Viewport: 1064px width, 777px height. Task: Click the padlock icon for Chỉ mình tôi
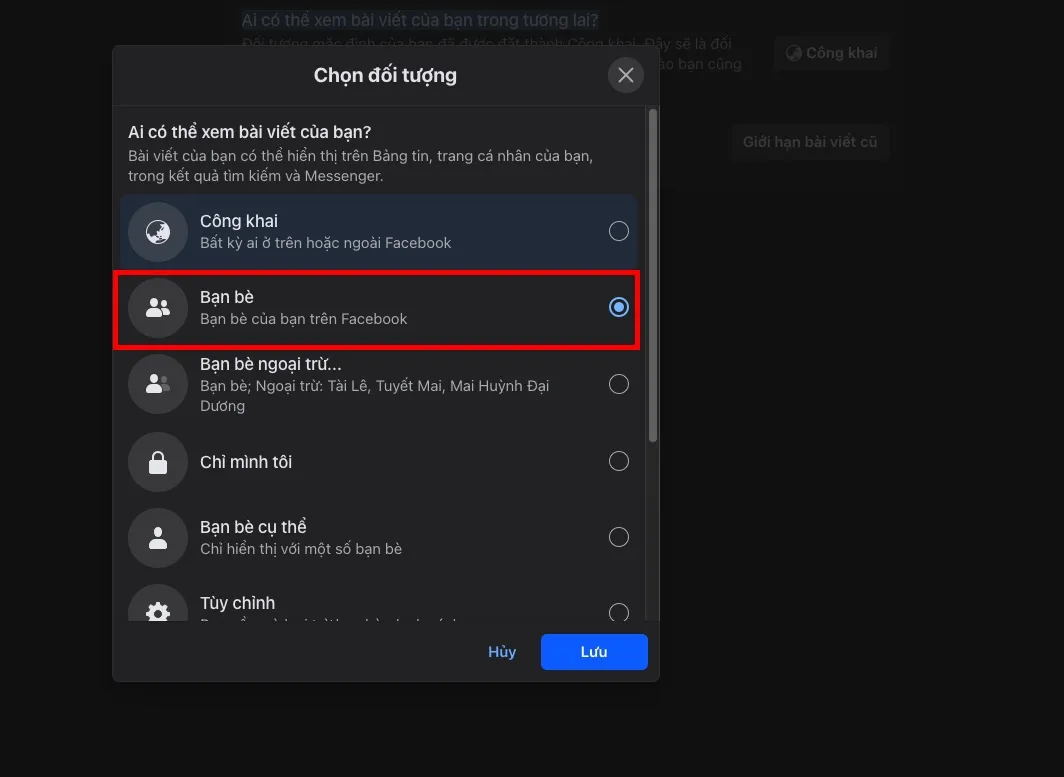coord(158,462)
